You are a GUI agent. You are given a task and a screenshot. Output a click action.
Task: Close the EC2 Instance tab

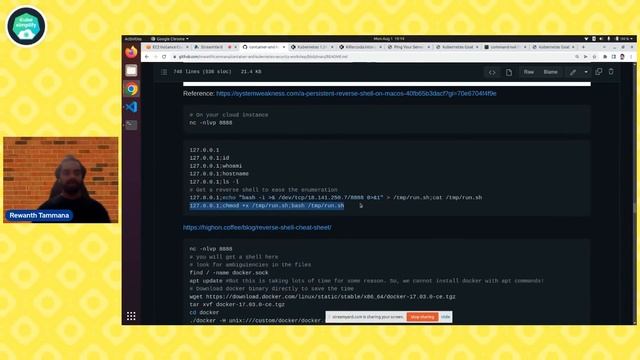pyautogui.click(x=187, y=47)
